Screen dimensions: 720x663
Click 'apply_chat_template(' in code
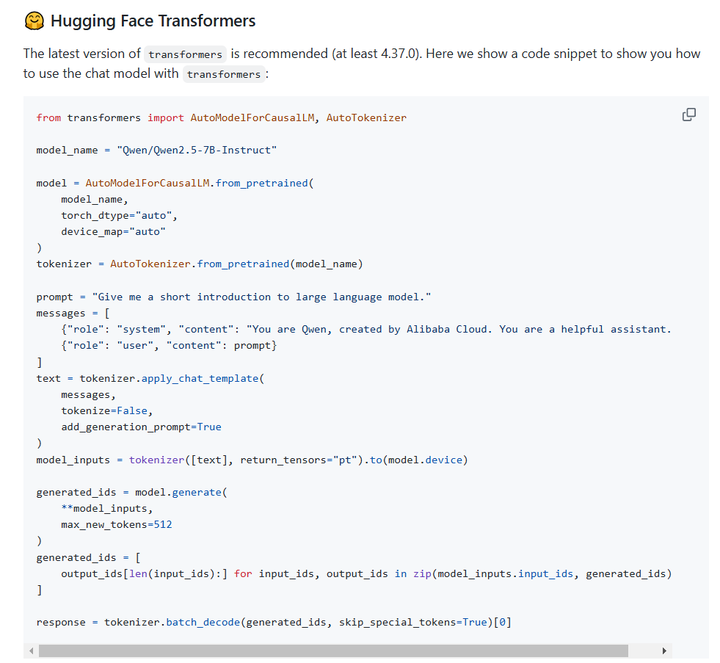[x=203, y=378]
